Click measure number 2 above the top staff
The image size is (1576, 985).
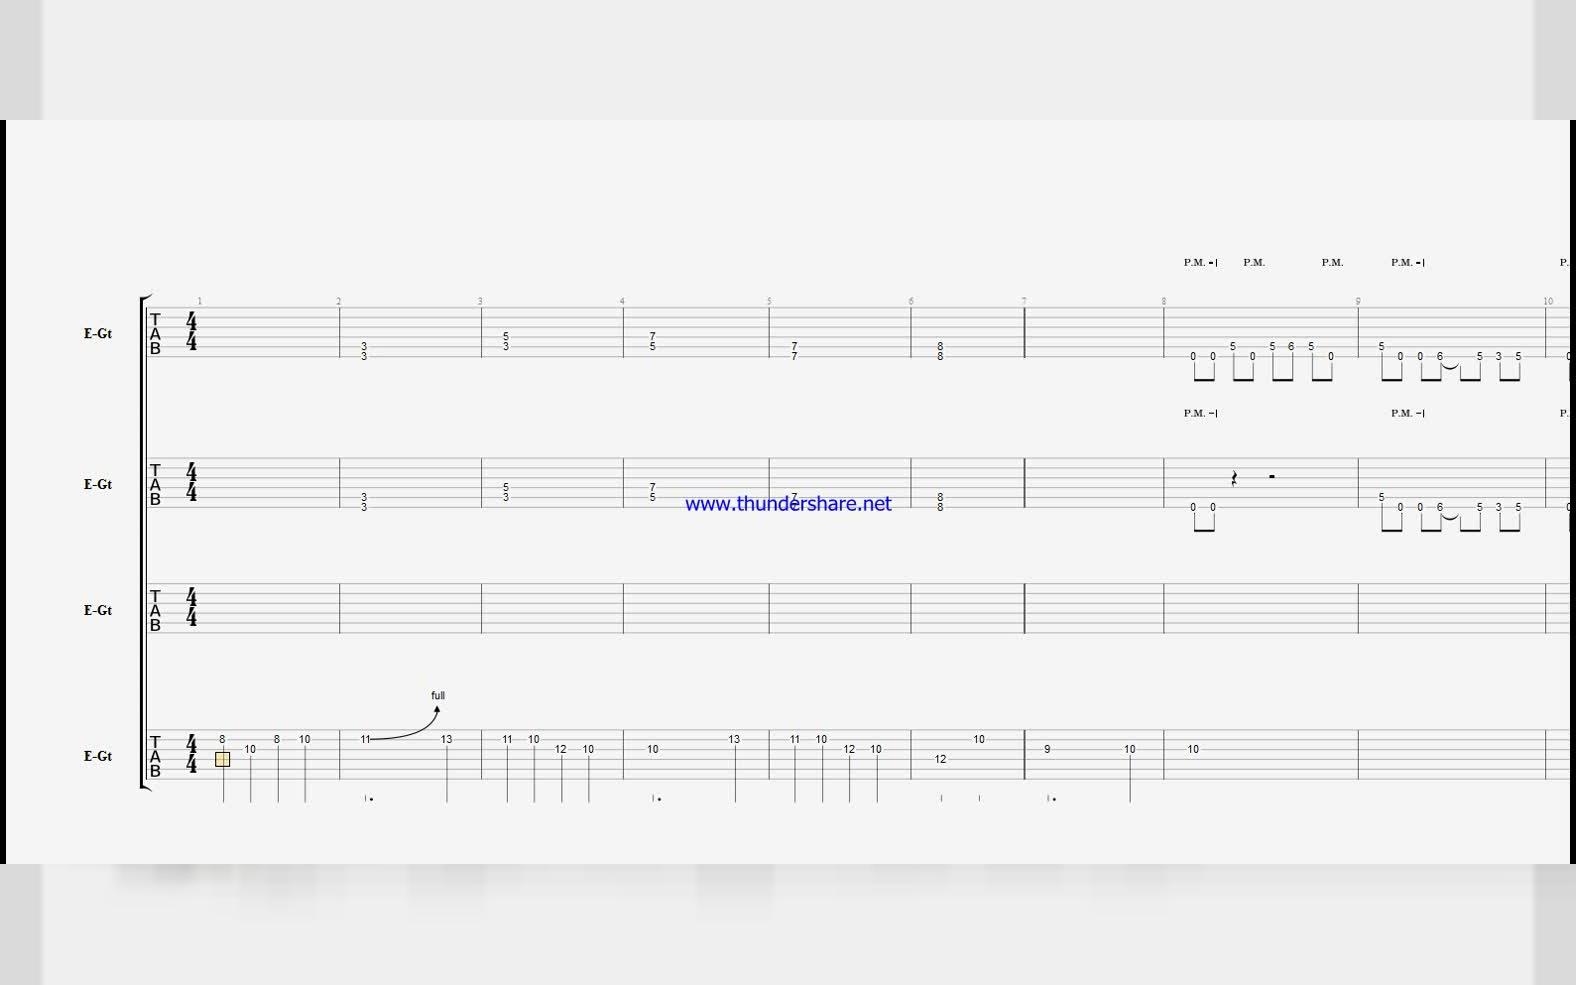[x=339, y=301]
